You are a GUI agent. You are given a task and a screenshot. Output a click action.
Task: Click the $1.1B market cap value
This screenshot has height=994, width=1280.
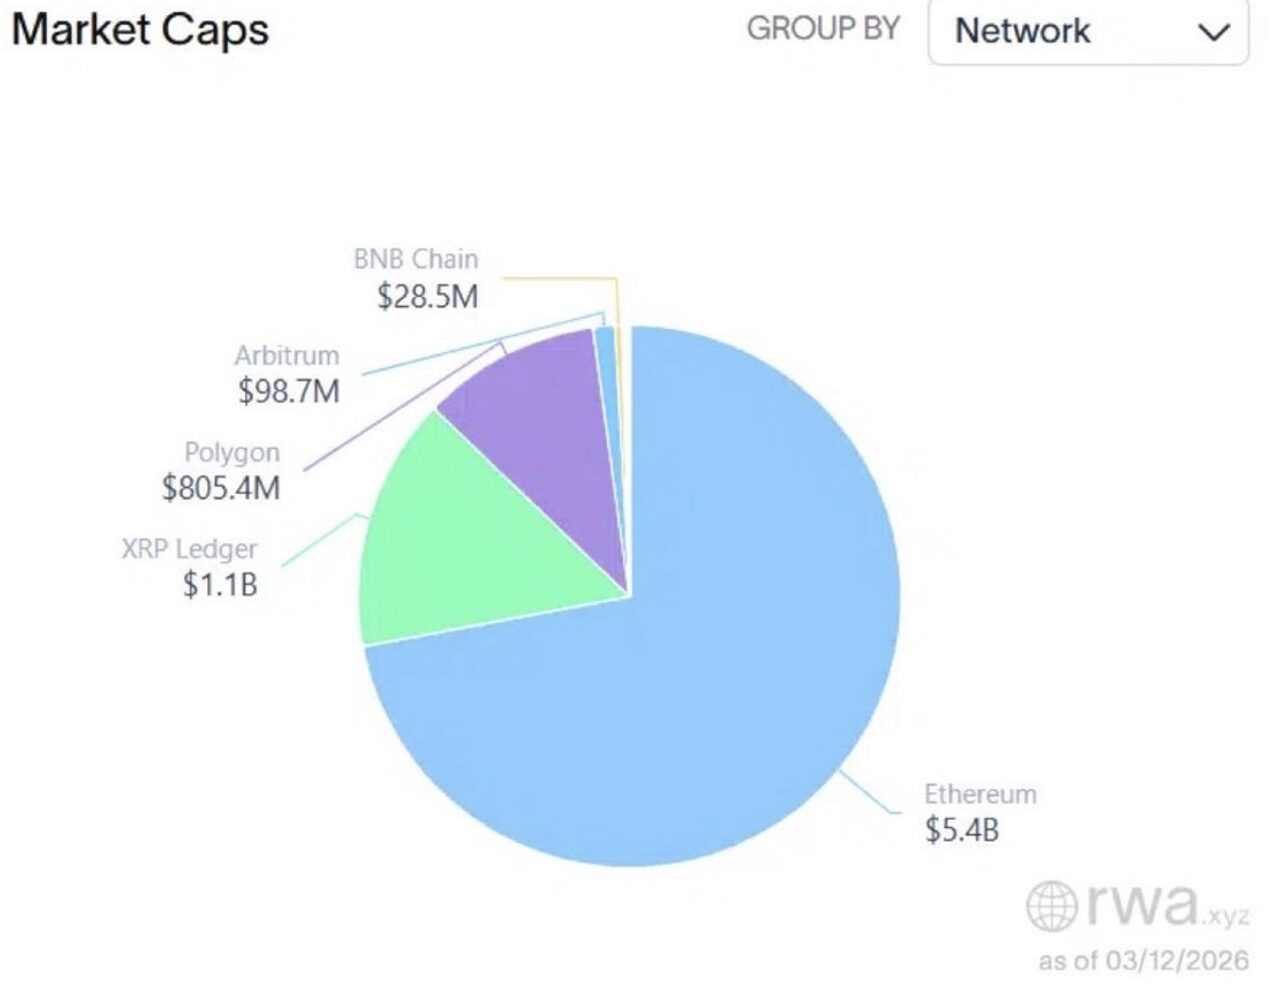pos(220,584)
